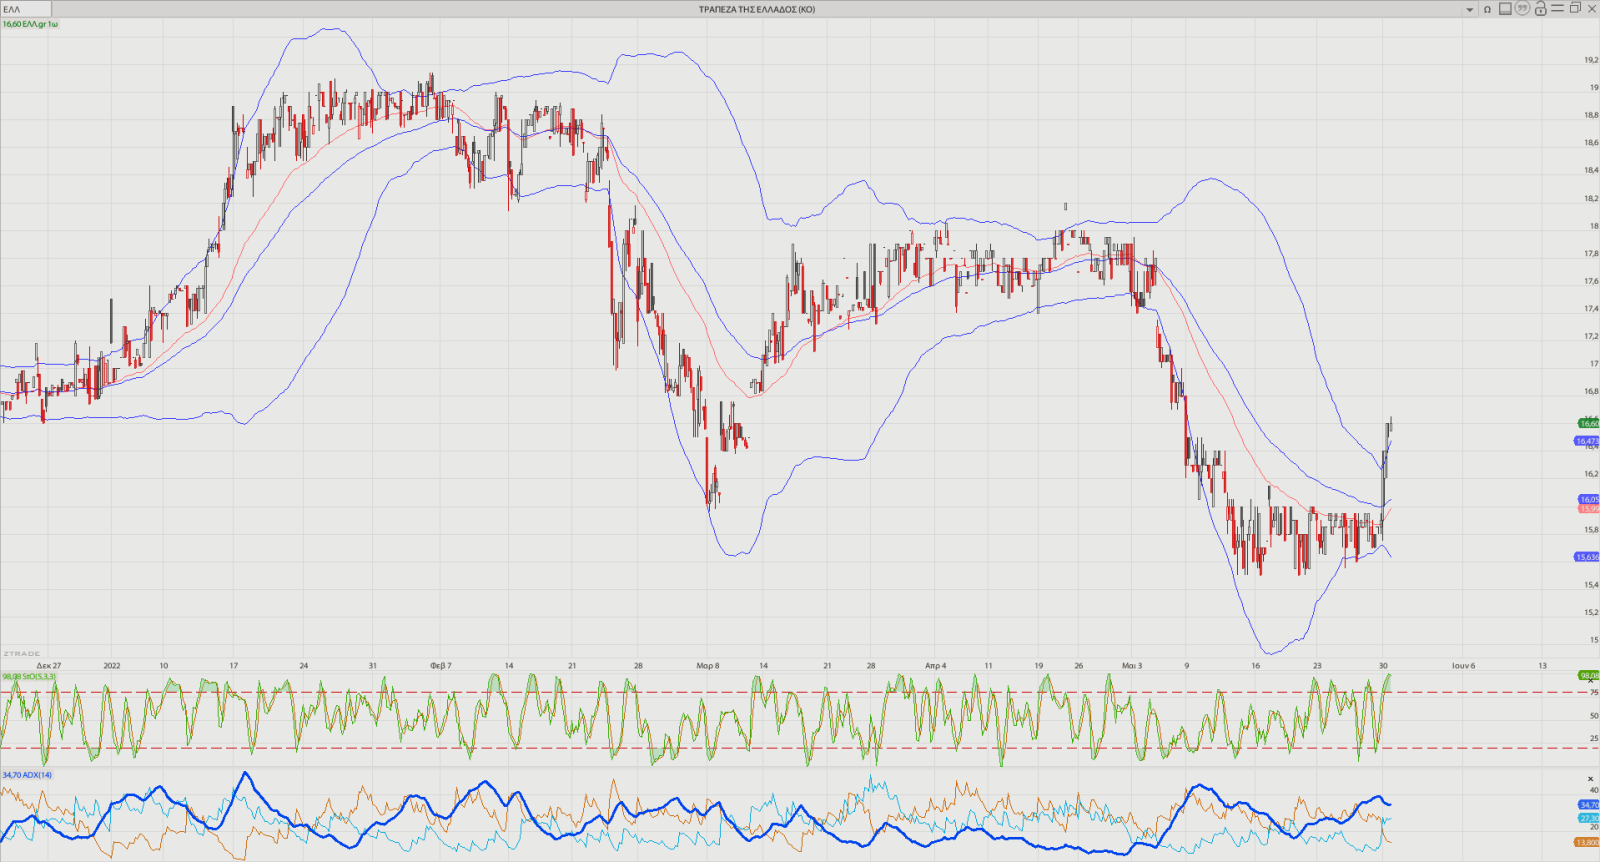
Task: Click the ADX(14) indicator label
Action: [x=27, y=775]
